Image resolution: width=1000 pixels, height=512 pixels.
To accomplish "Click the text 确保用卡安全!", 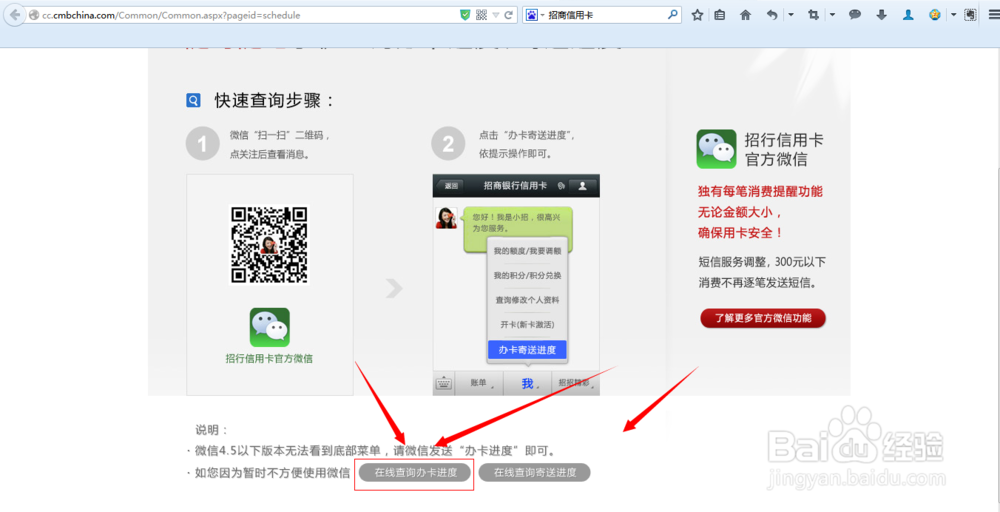I will click(x=740, y=233).
